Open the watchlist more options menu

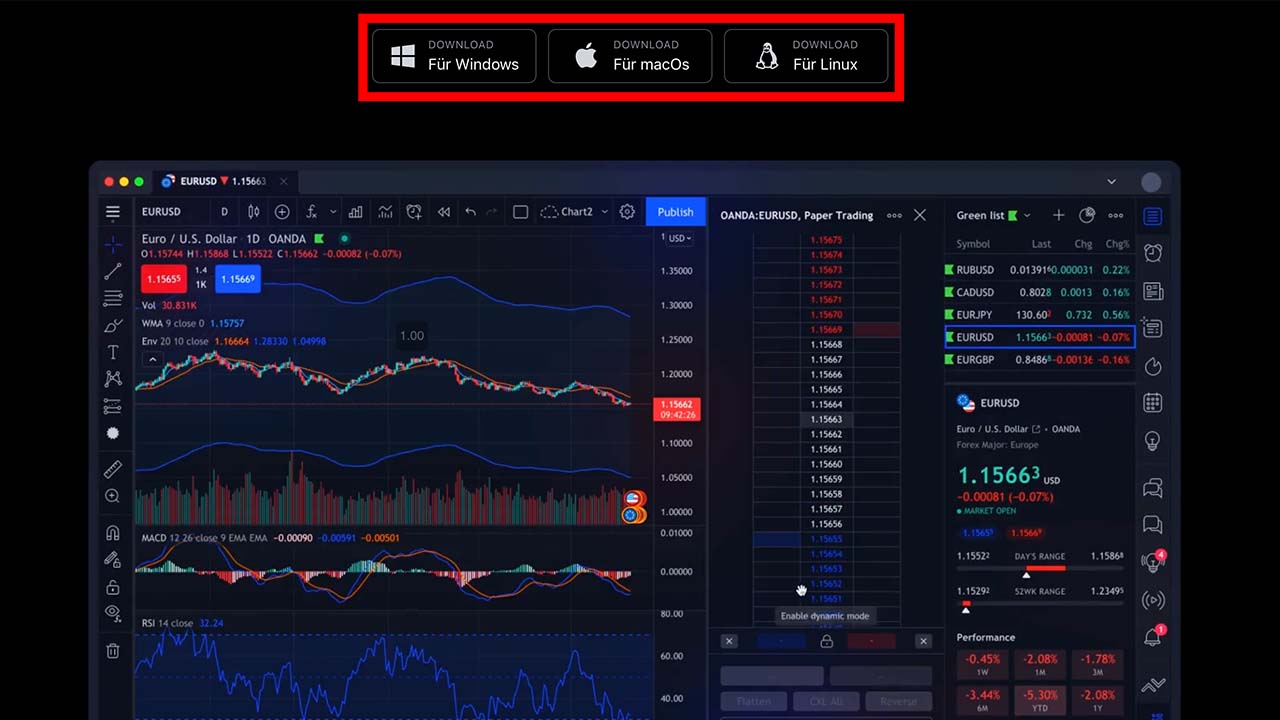point(1116,215)
